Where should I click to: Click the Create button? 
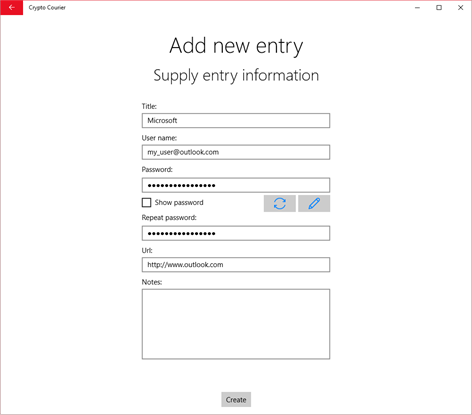[x=236, y=400]
